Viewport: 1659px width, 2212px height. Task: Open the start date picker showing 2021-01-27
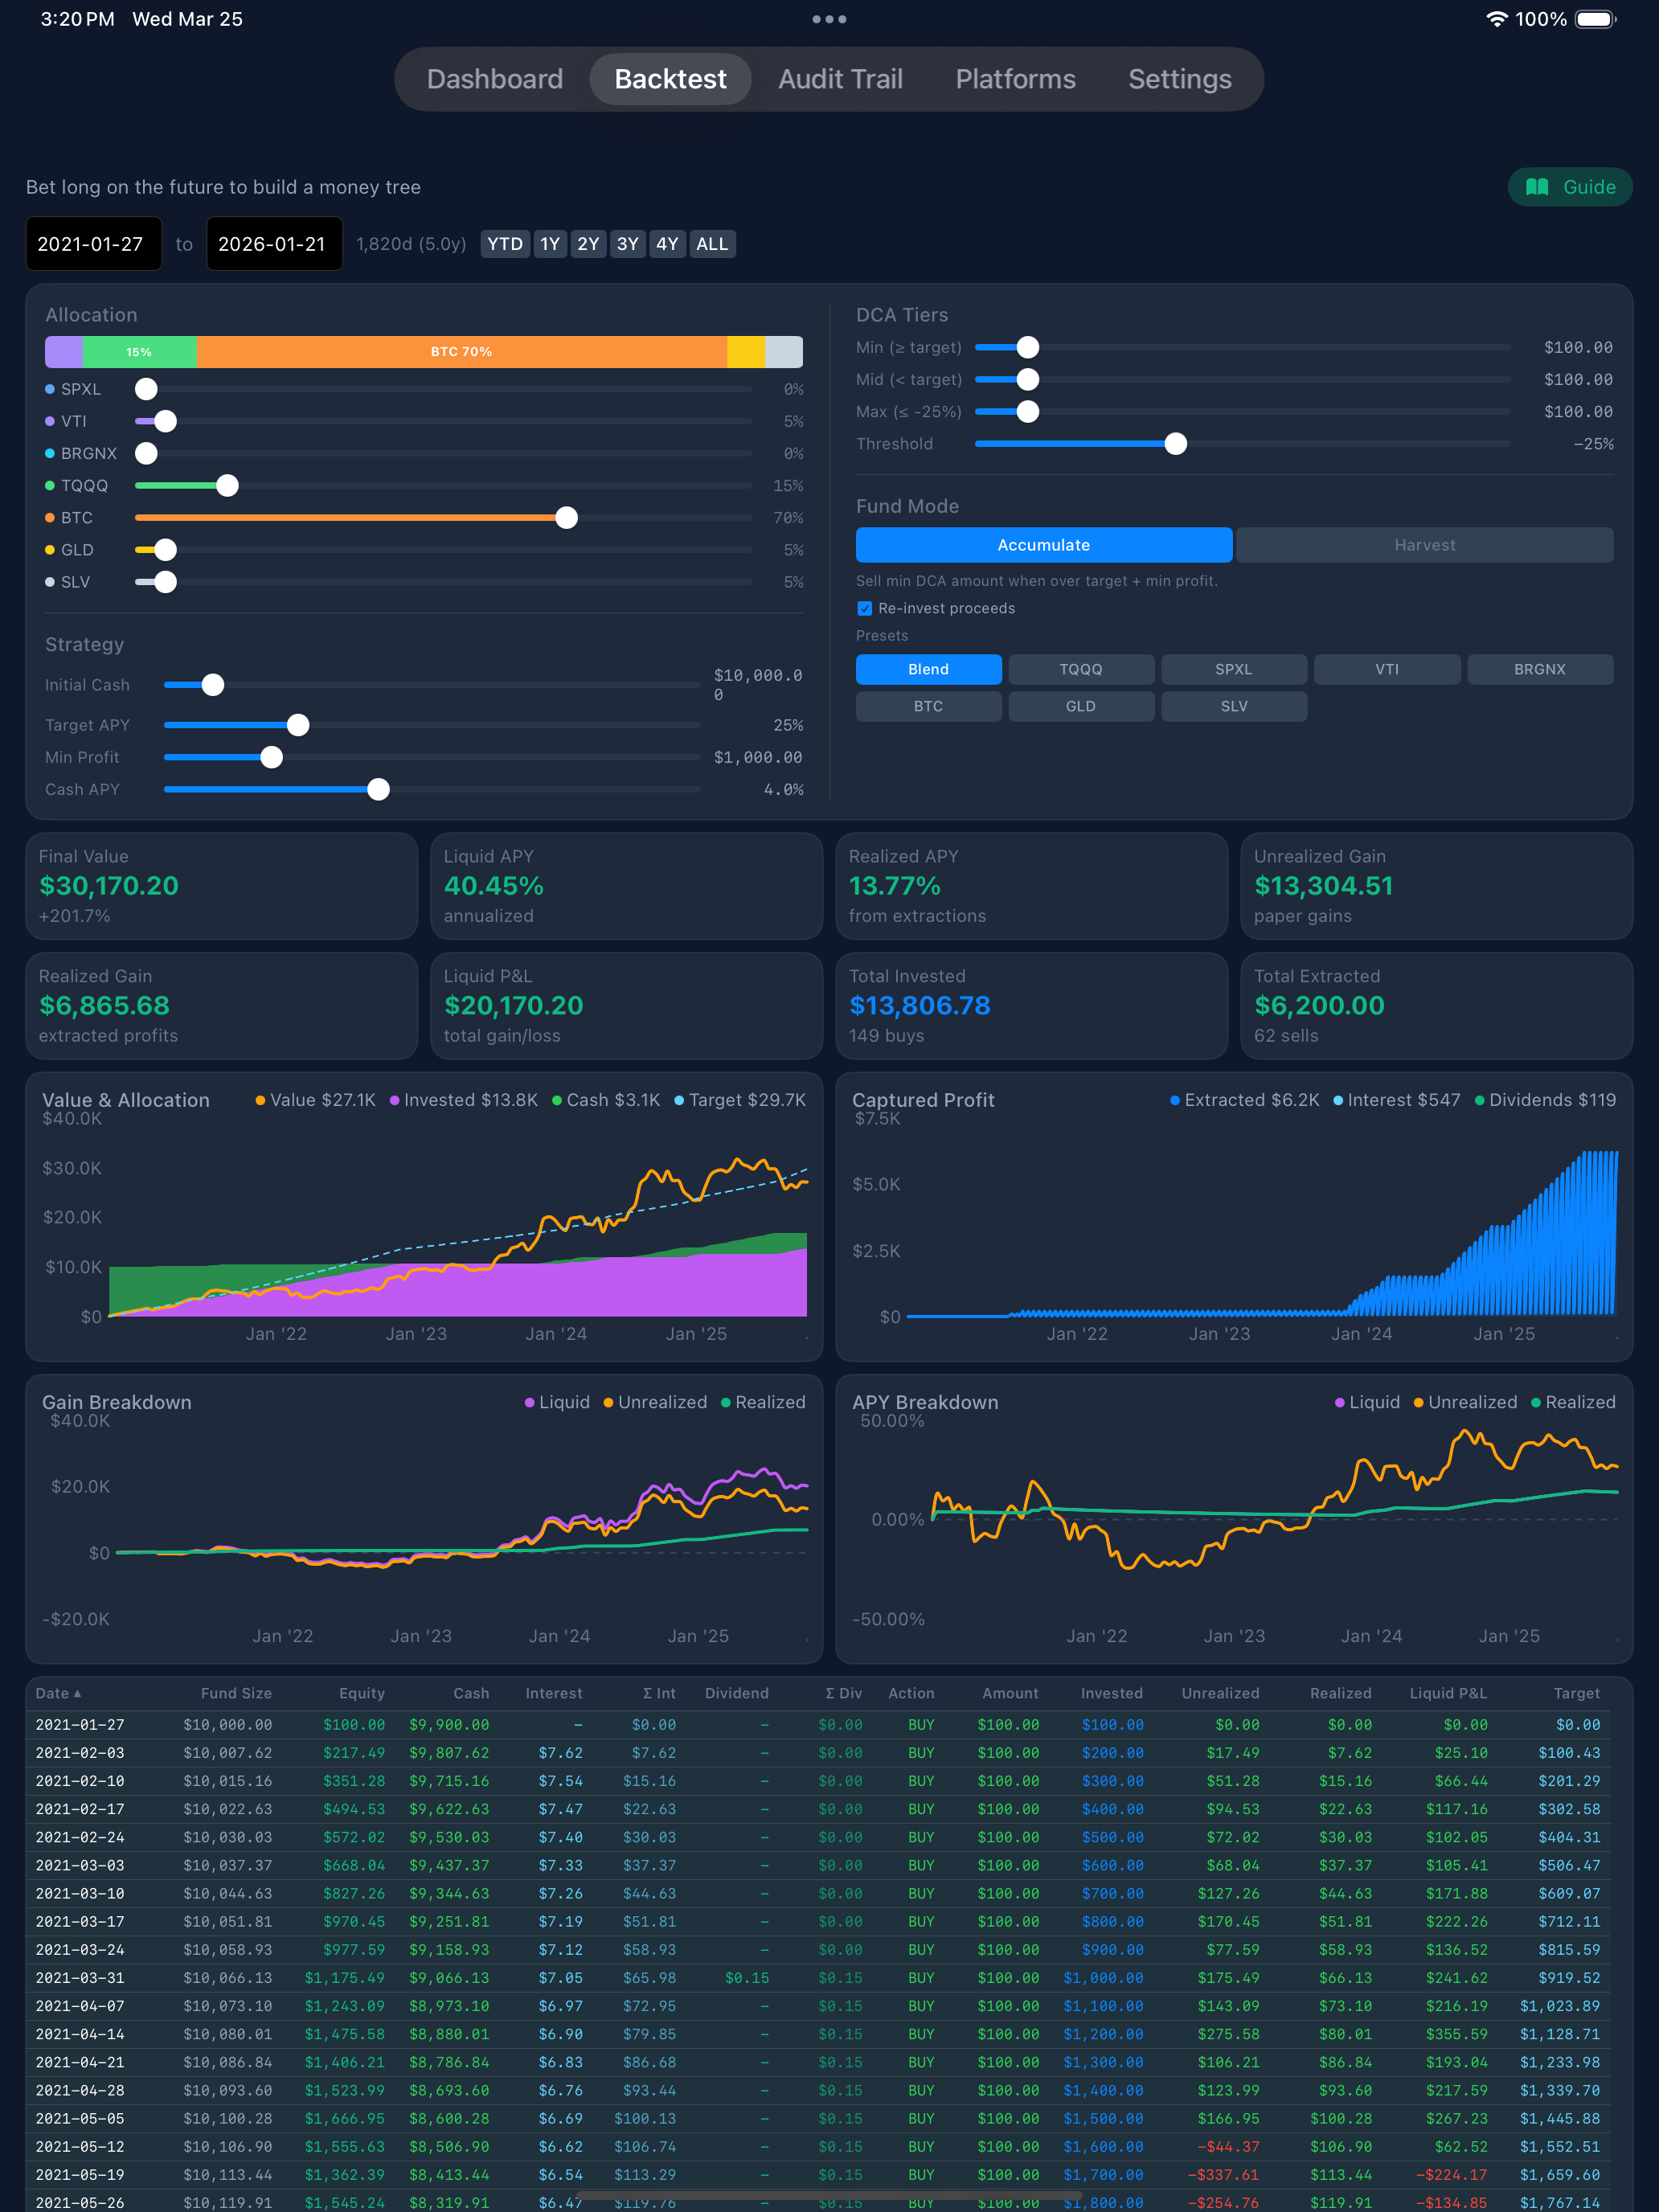click(93, 243)
